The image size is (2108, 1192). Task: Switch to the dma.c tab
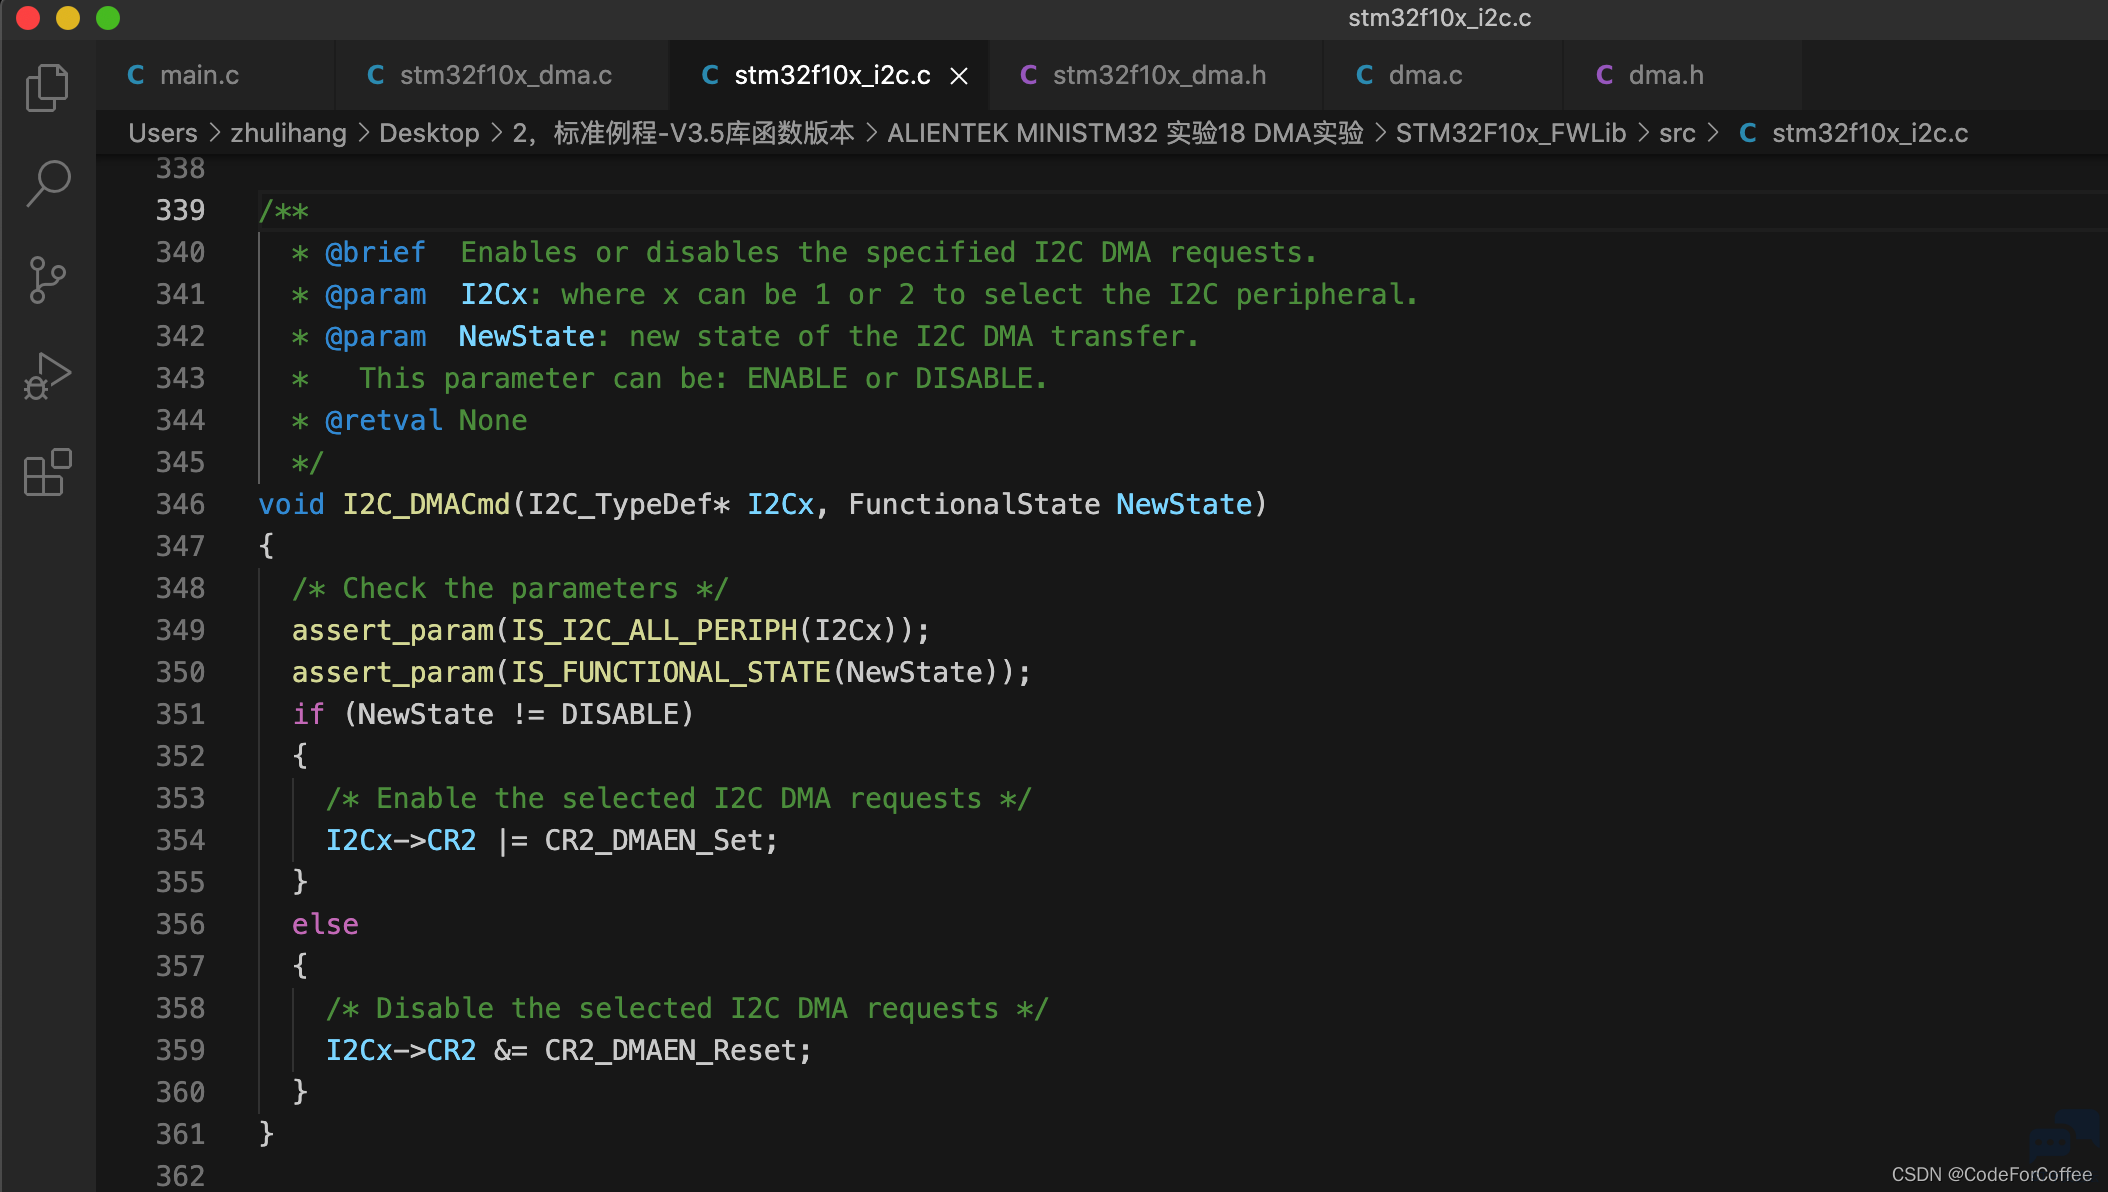(x=1443, y=75)
